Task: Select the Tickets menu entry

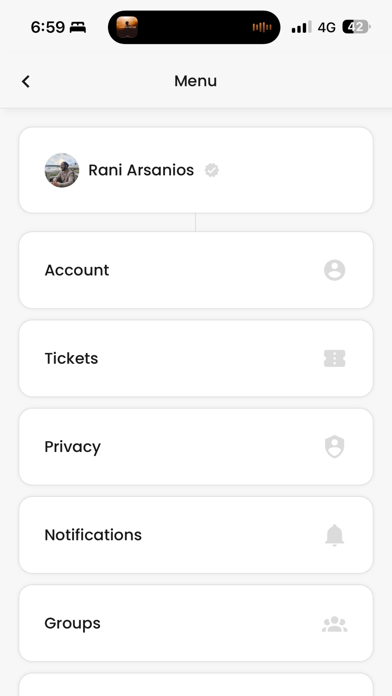Action: coord(196,358)
